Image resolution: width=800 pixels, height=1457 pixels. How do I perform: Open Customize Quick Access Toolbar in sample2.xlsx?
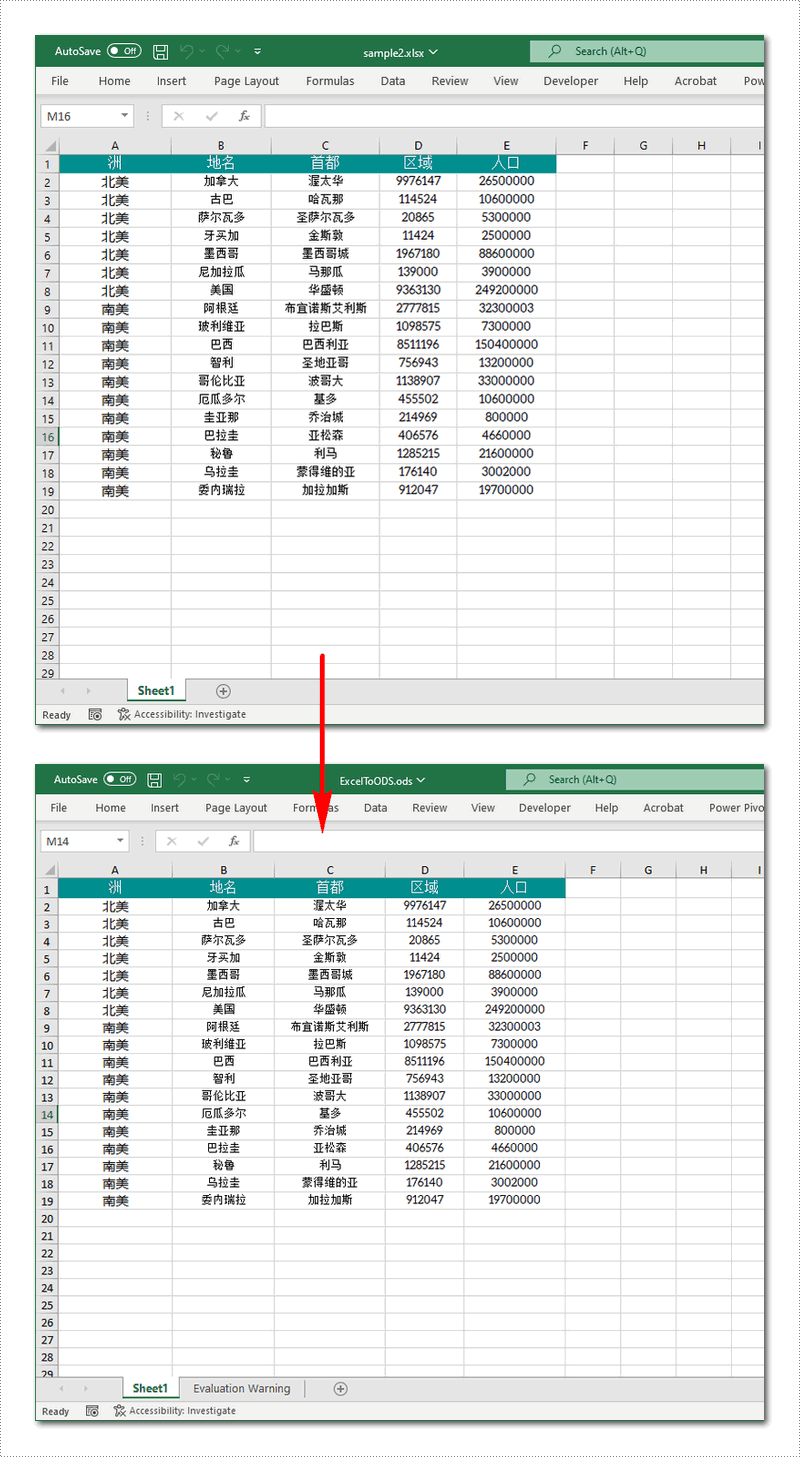257,51
